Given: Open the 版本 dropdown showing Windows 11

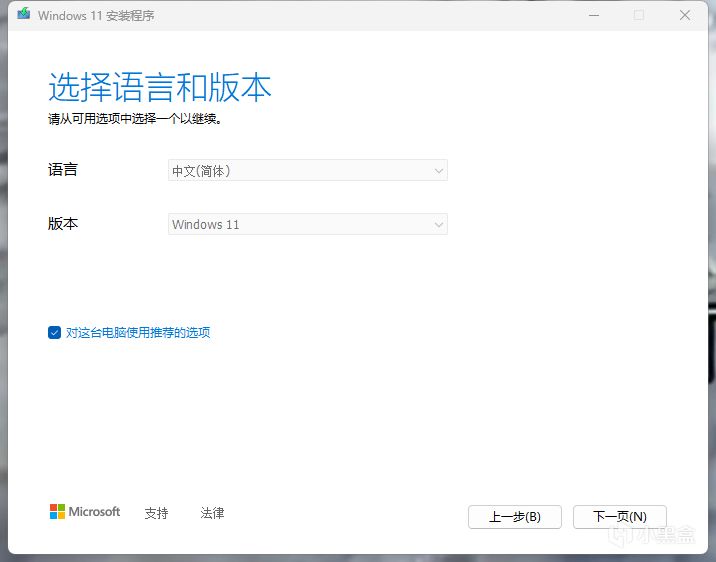Looking at the screenshot, I should click(x=308, y=224).
